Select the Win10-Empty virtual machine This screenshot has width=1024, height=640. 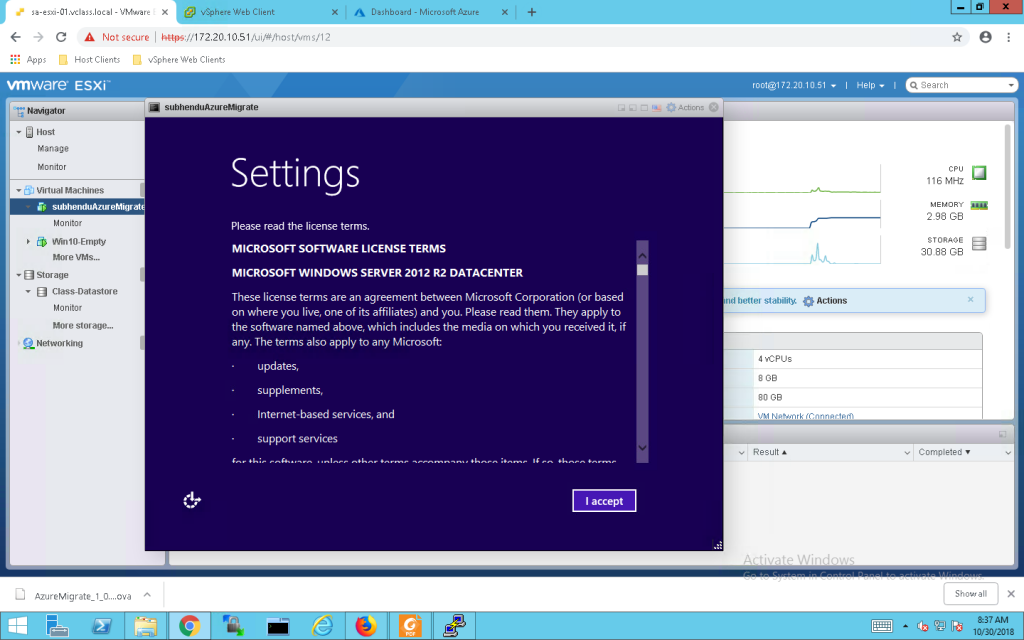click(79, 242)
